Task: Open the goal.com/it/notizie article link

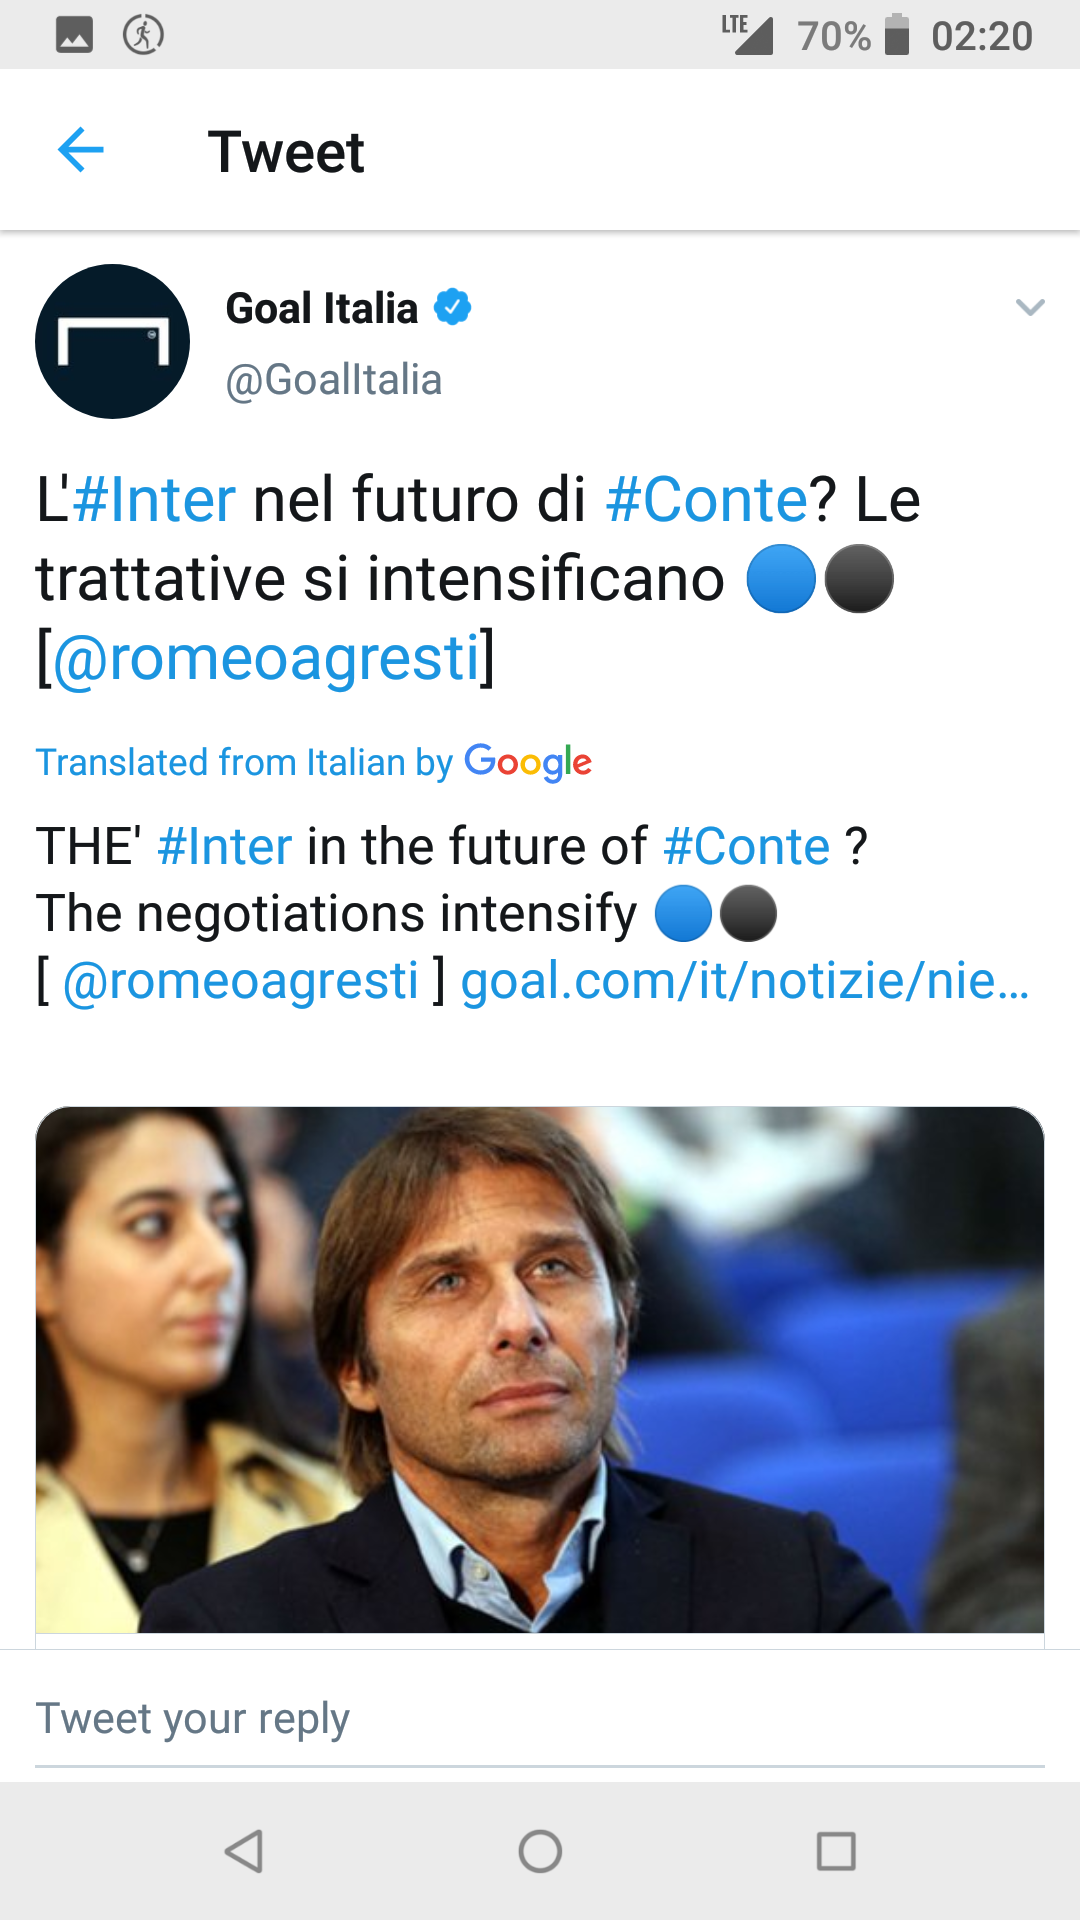Action: click(744, 980)
